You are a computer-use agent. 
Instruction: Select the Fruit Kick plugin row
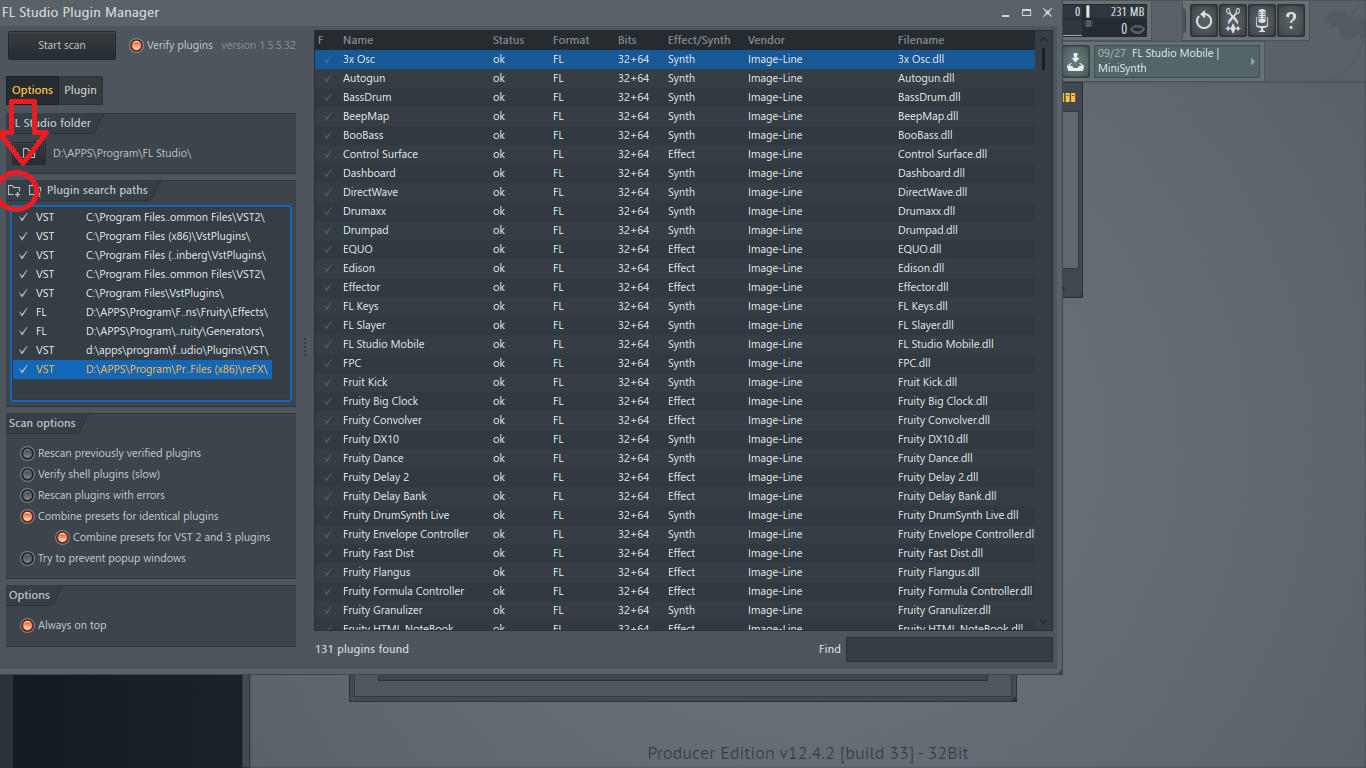click(675, 382)
